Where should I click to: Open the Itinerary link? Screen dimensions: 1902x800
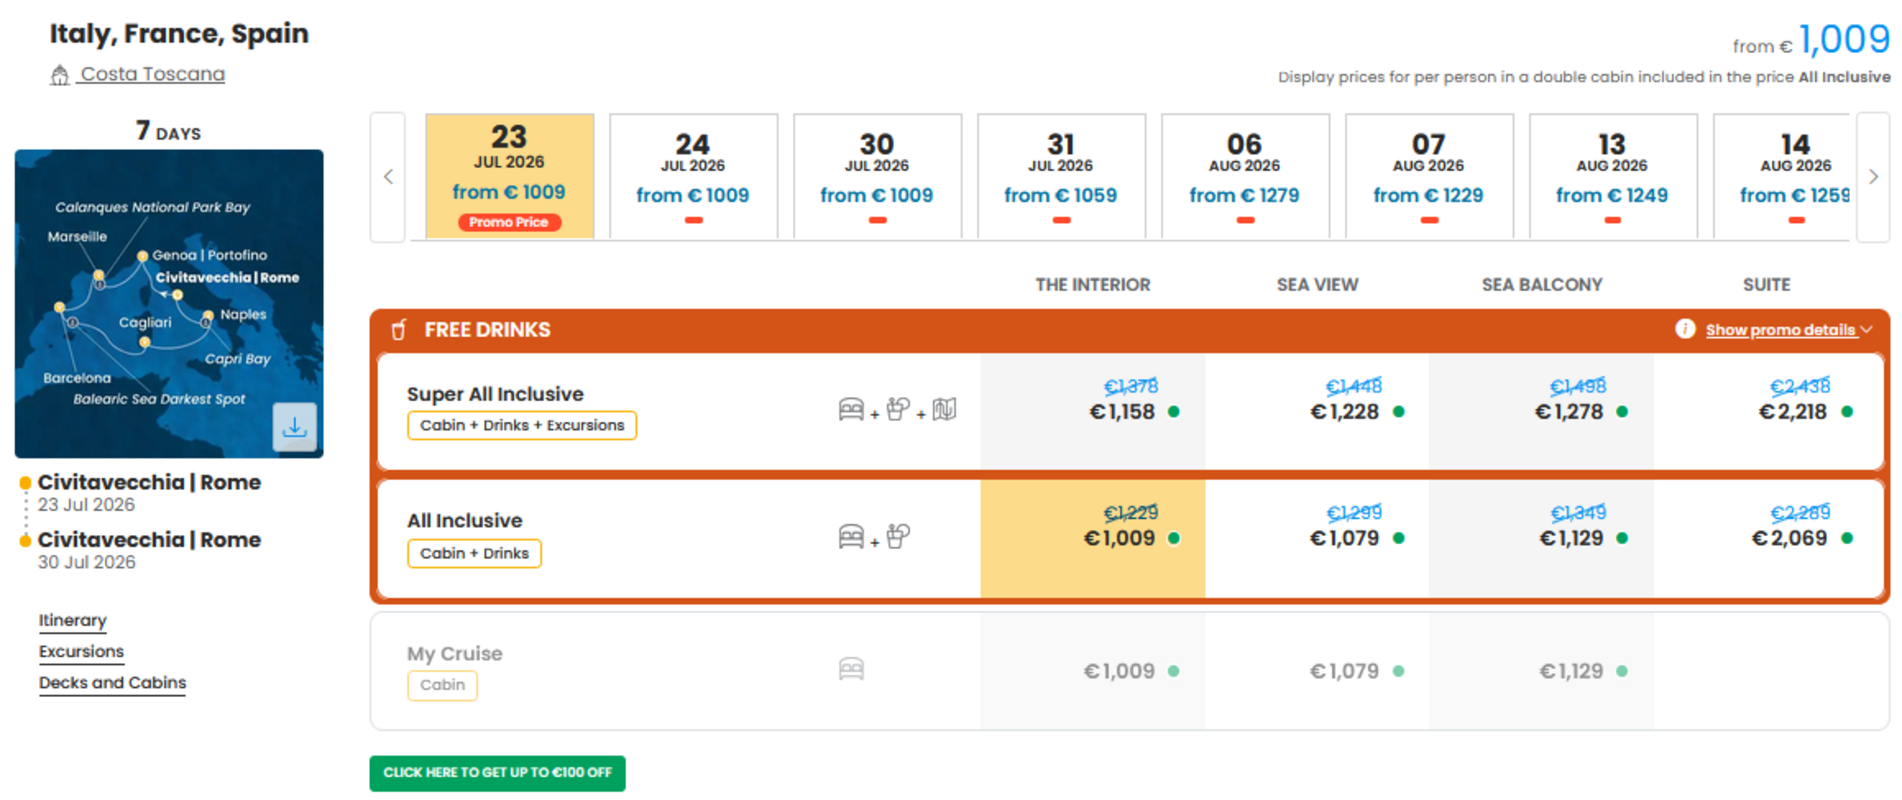[x=72, y=620]
